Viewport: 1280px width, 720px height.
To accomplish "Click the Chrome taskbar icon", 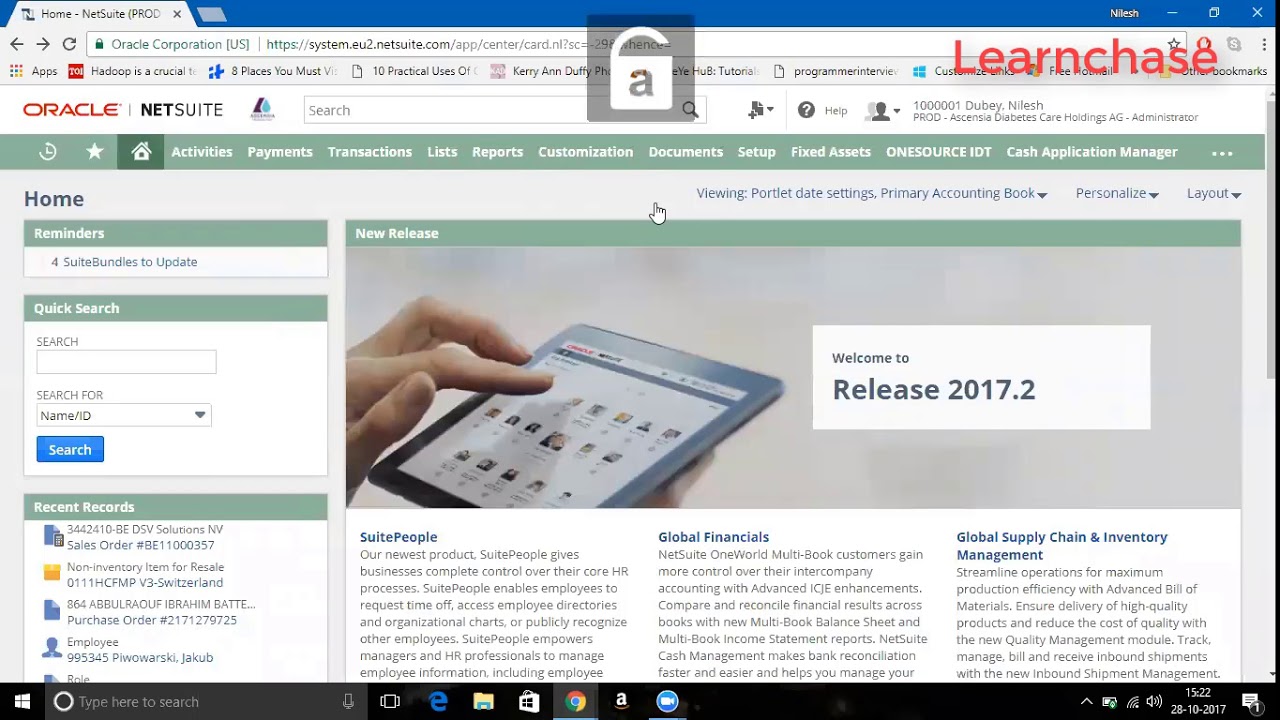I will click(575, 702).
